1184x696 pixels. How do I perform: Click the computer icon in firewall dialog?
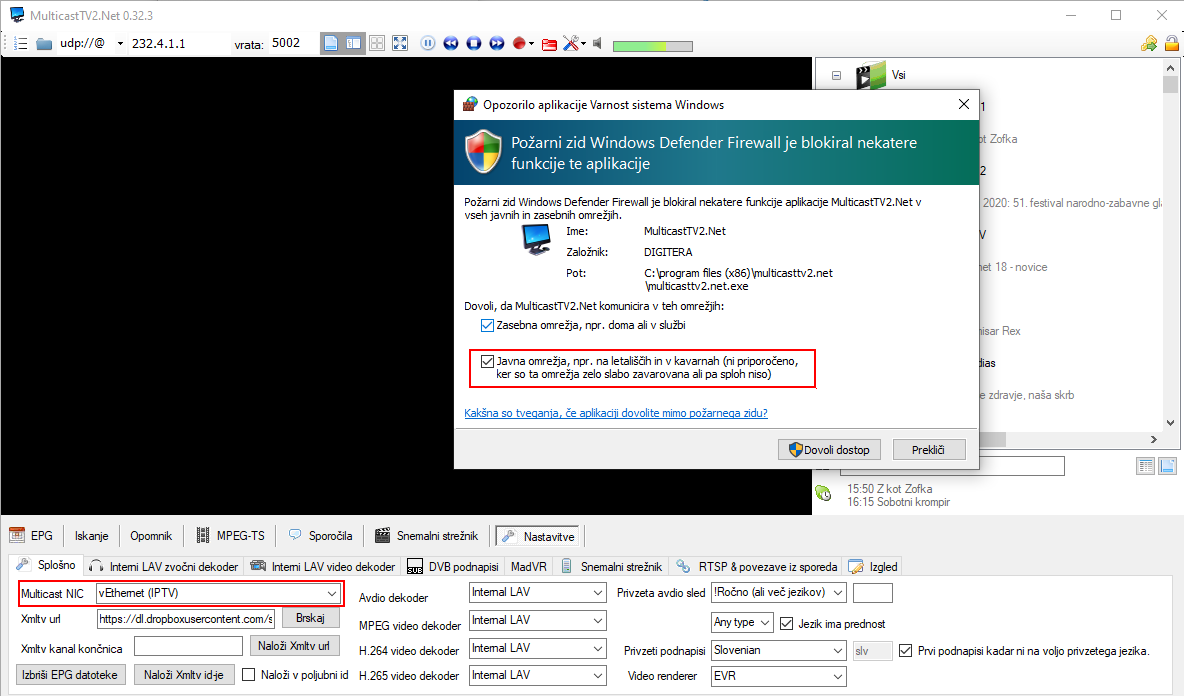click(x=537, y=240)
